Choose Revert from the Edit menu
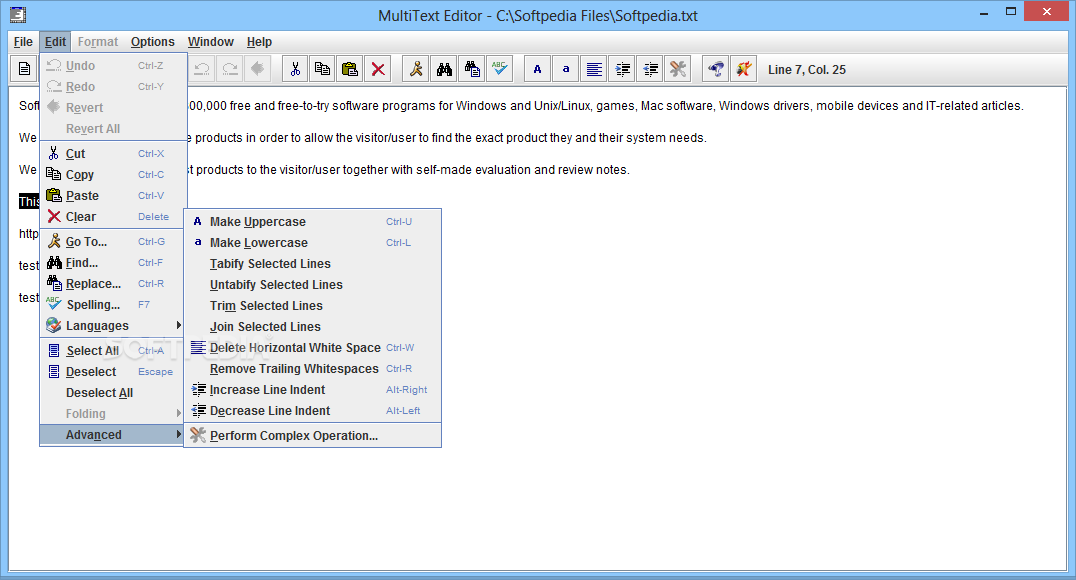The height and width of the screenshot is (580, 1076). click(113, 108)
